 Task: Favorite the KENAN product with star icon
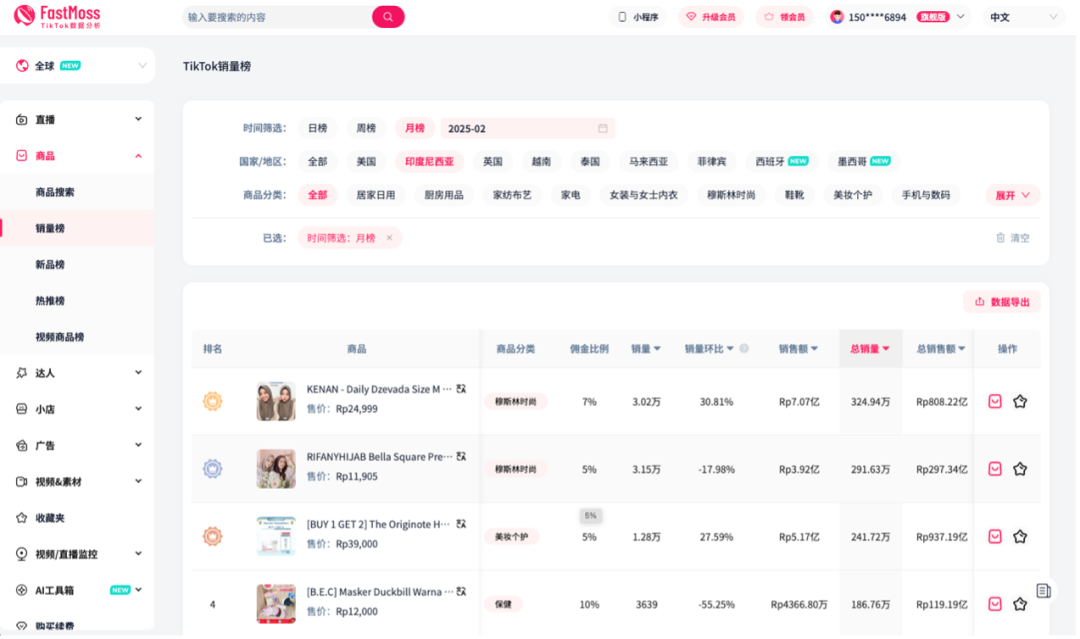(x=1020, y=401)
